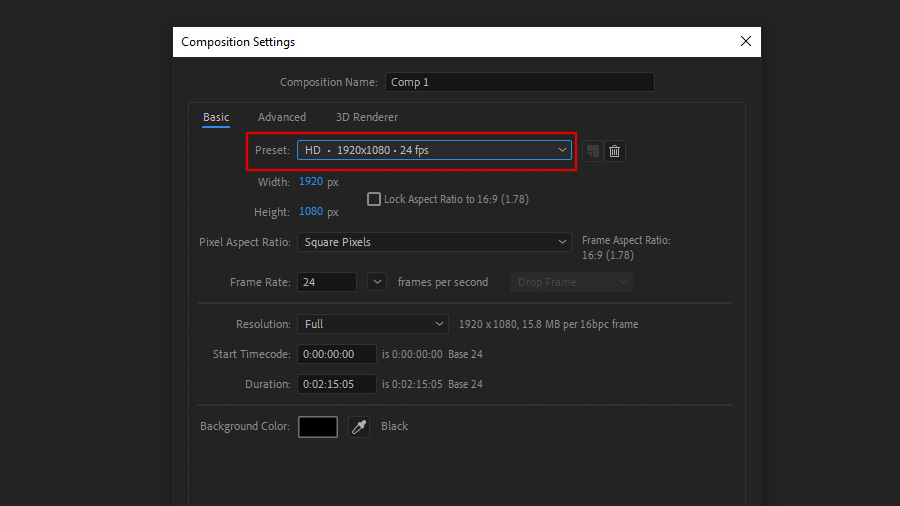Screen dimensions: 900x506
Task: Open the frame rate presets arrow
Action: pos(377,282)
